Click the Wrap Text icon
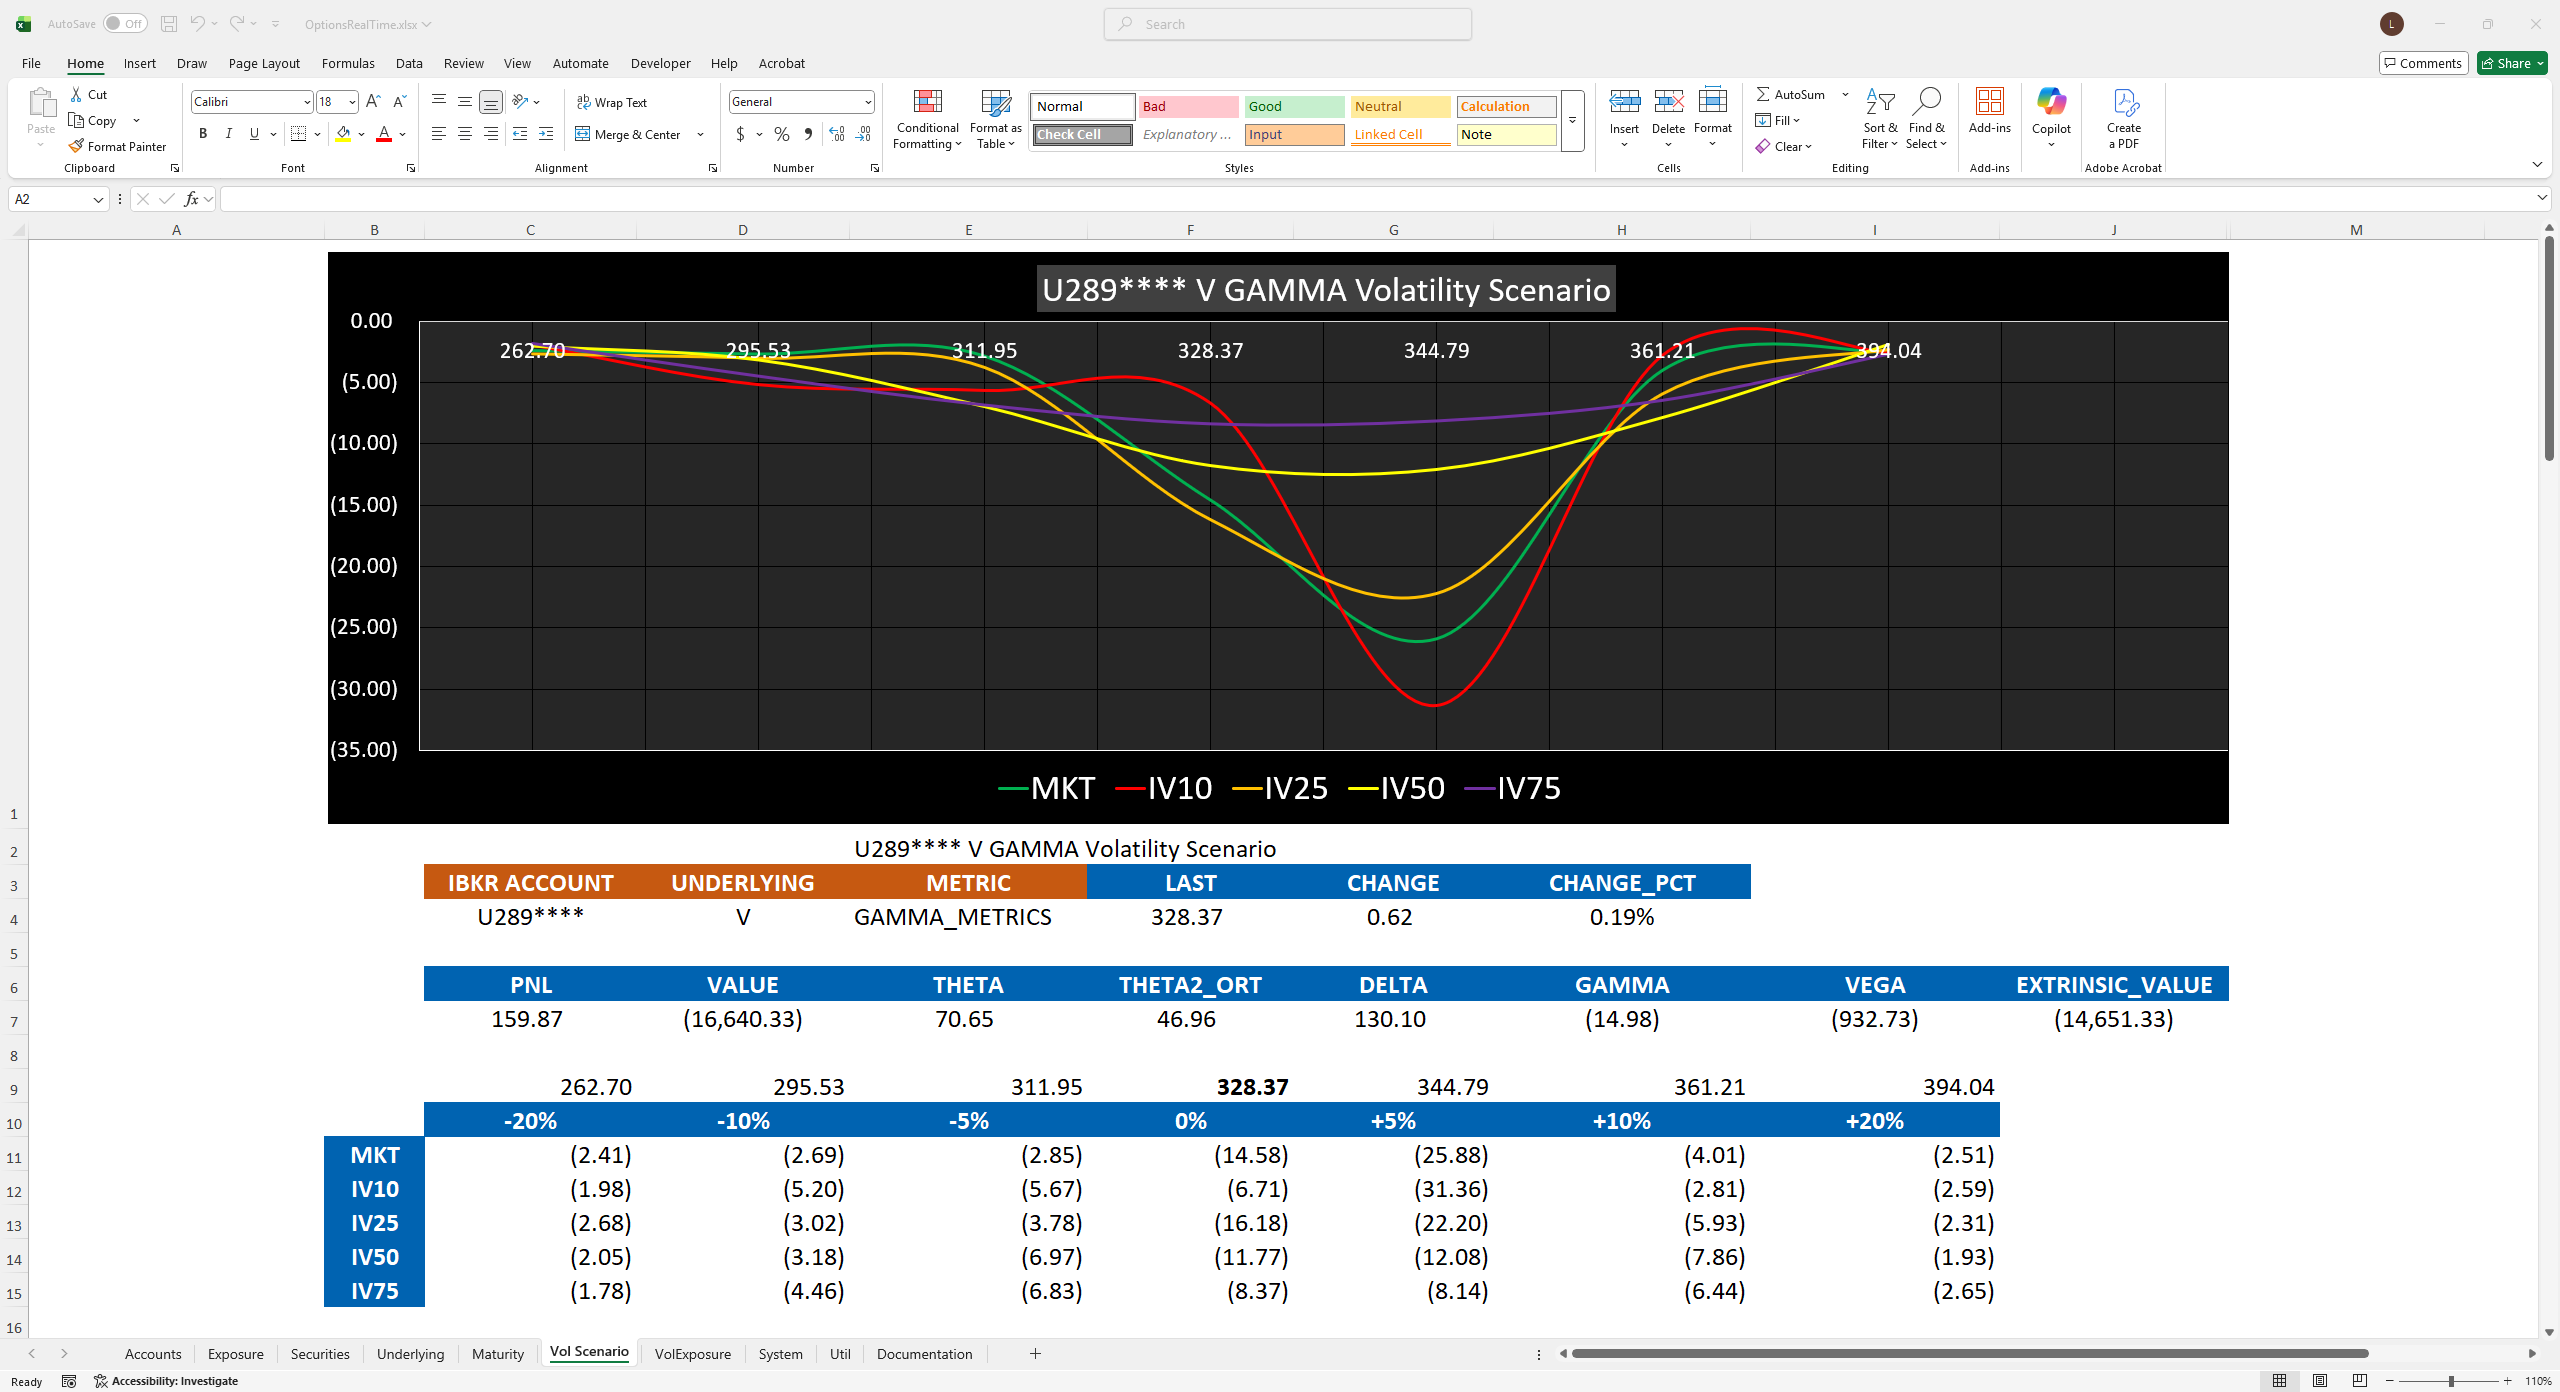This screenshot has width=2560, height=1392. 583,101
